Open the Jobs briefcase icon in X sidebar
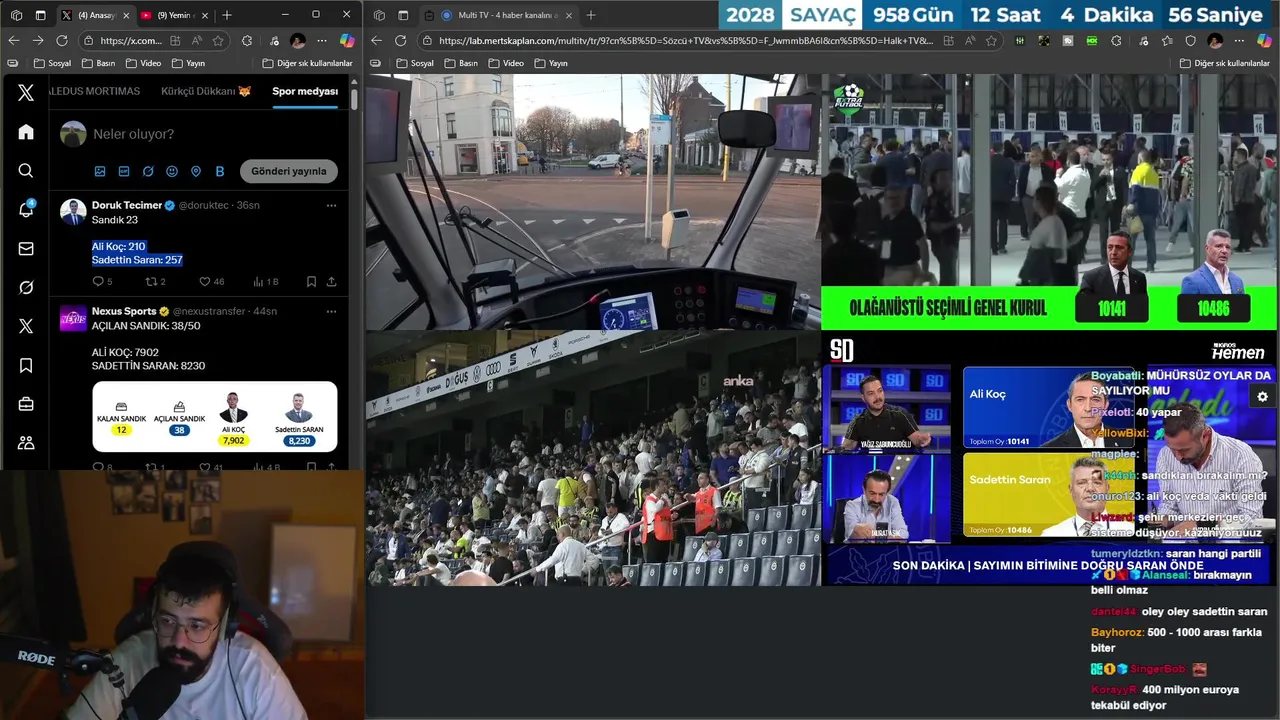 tap(26, 404)
